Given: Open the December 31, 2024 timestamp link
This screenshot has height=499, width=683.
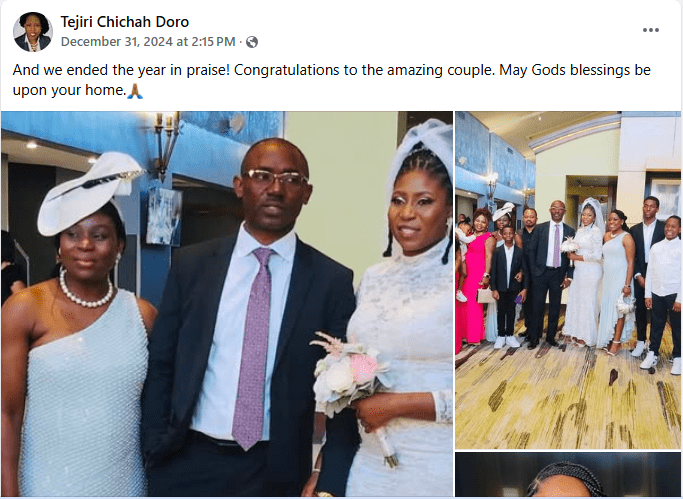Looking at the screenshot, I should tap(148, 42).
